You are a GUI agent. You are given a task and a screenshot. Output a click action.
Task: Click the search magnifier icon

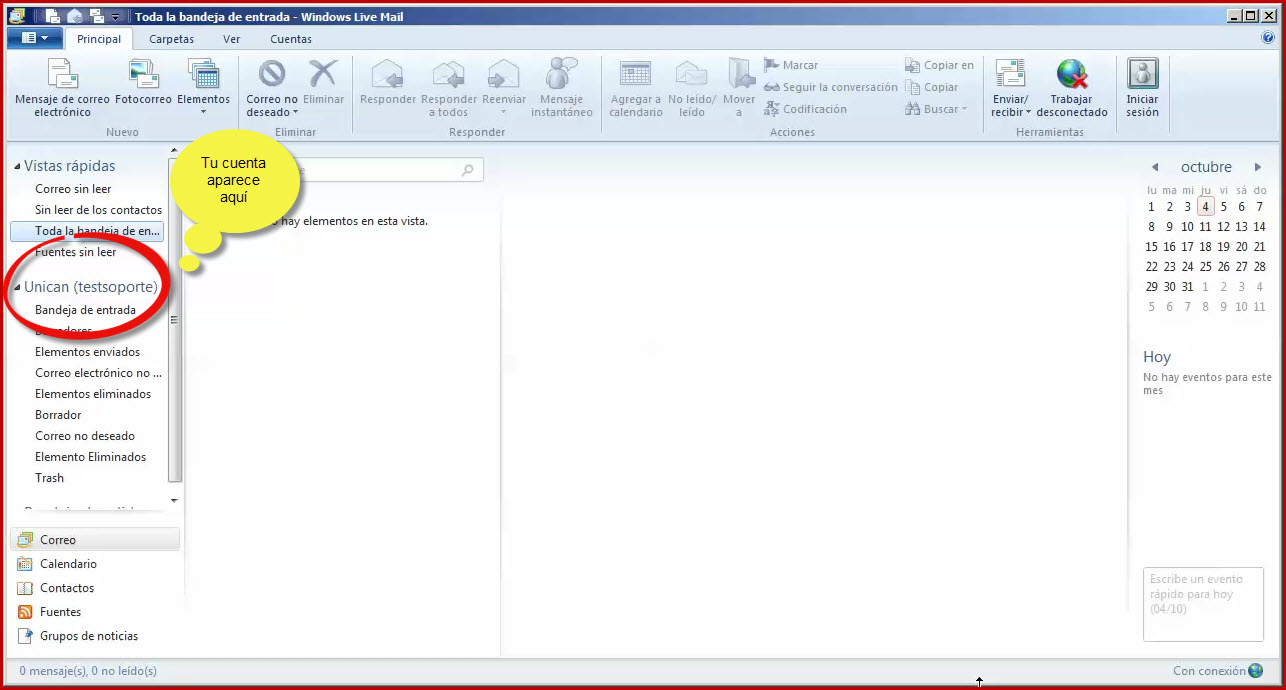tap(467, 171)
